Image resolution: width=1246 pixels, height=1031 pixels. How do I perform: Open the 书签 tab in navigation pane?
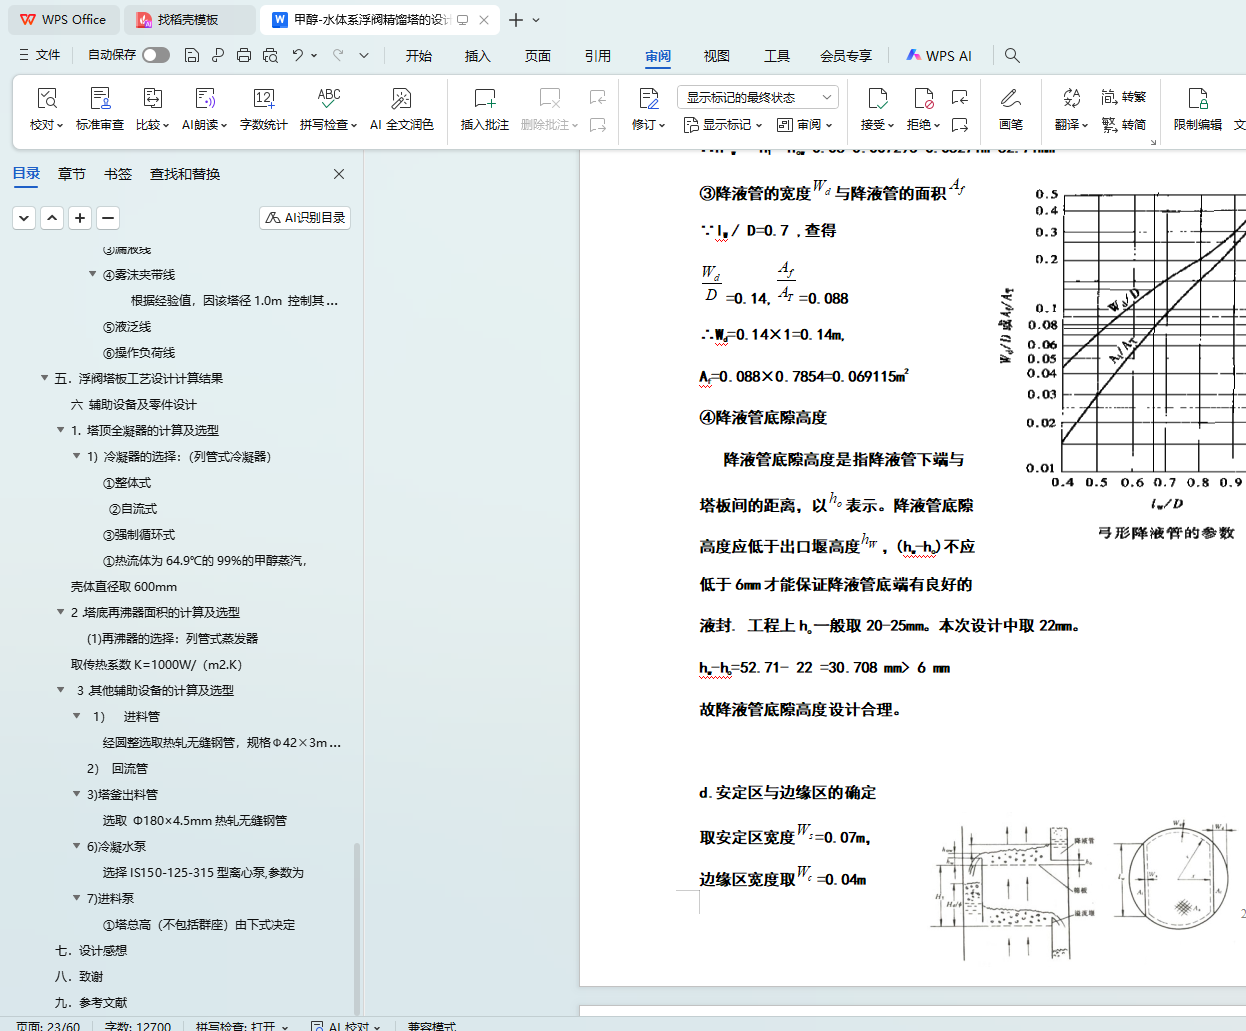pyautogui.click(x=118, y=174)
